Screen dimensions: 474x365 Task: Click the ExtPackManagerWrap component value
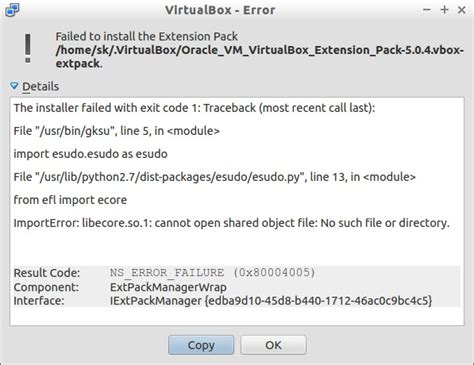click(x=168, y=287)
